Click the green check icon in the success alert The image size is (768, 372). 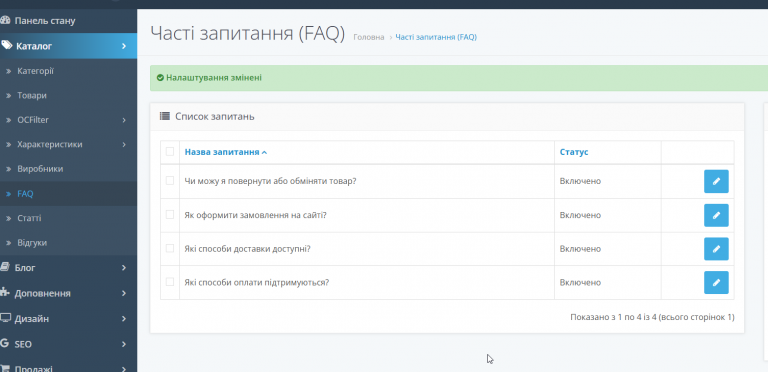click(160, 77)
